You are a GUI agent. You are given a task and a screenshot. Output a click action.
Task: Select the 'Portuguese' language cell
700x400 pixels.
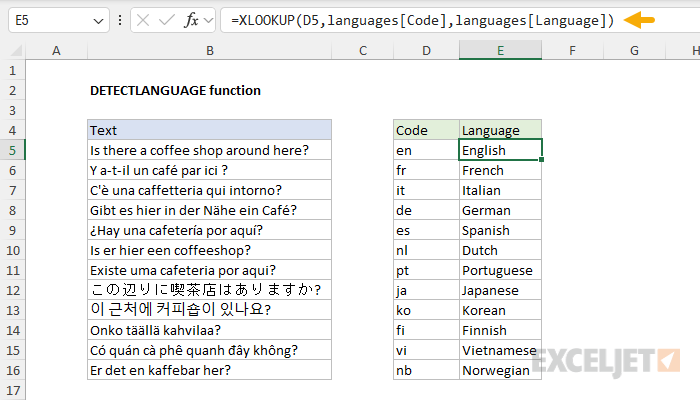pos(500,270)
